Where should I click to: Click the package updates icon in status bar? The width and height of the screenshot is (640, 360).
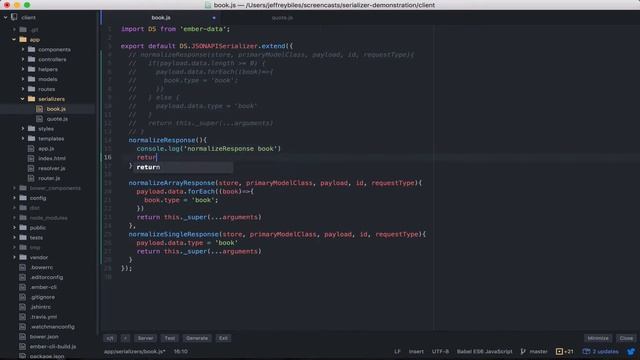coord(587,351)
